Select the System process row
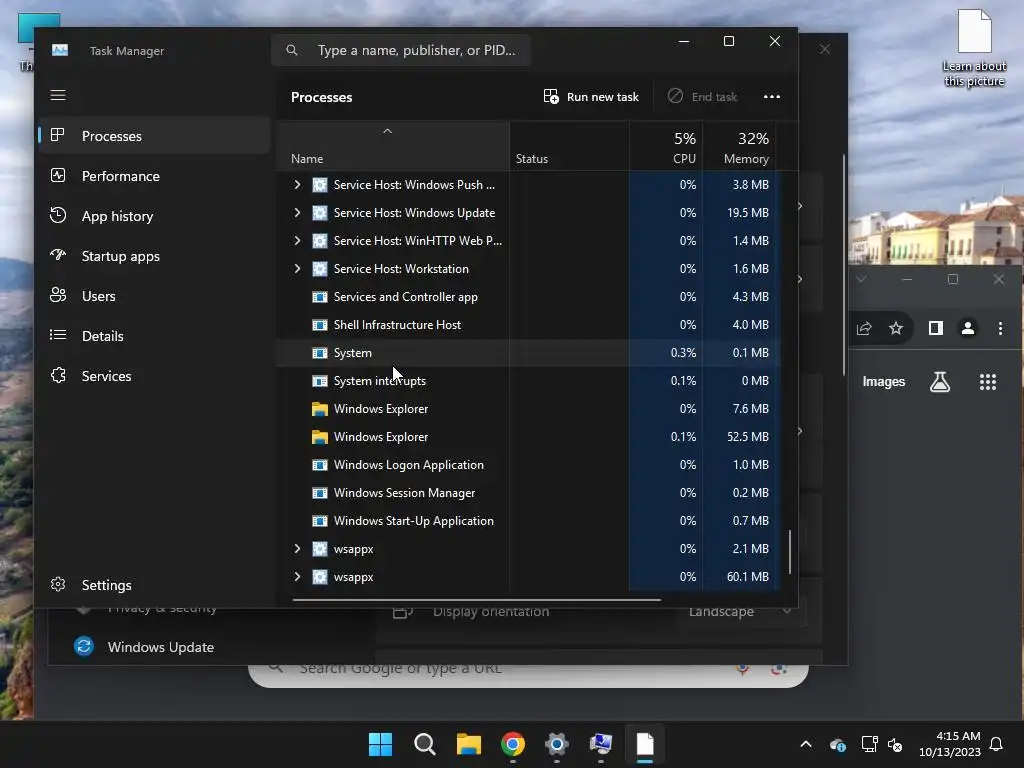 pyautogui.click(x=528, y=353)
